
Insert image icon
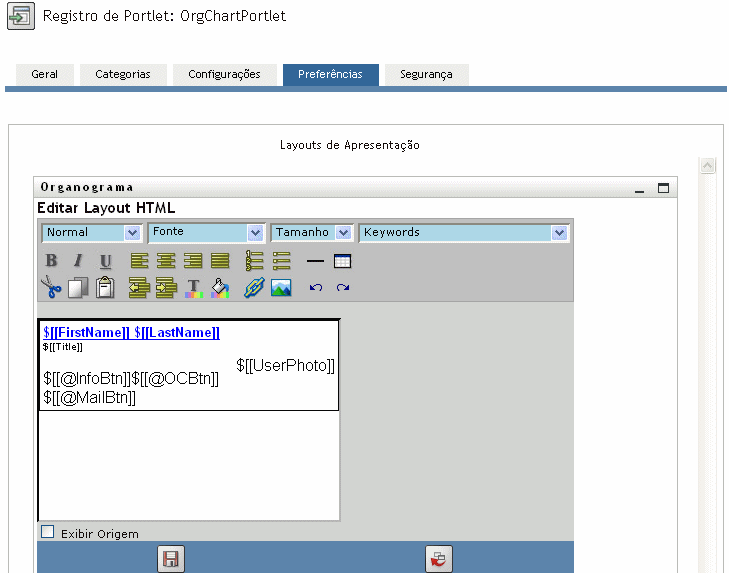click(x=281, y=287)
